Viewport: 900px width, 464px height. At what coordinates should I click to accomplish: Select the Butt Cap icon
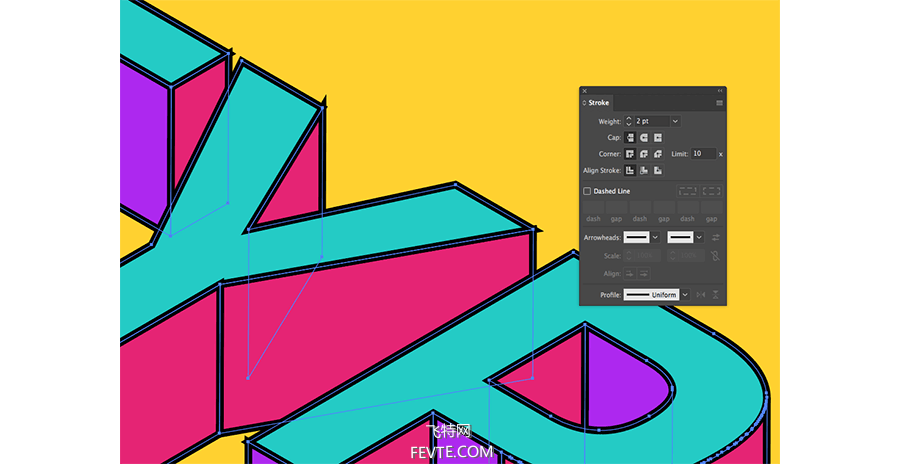point(630,138)
